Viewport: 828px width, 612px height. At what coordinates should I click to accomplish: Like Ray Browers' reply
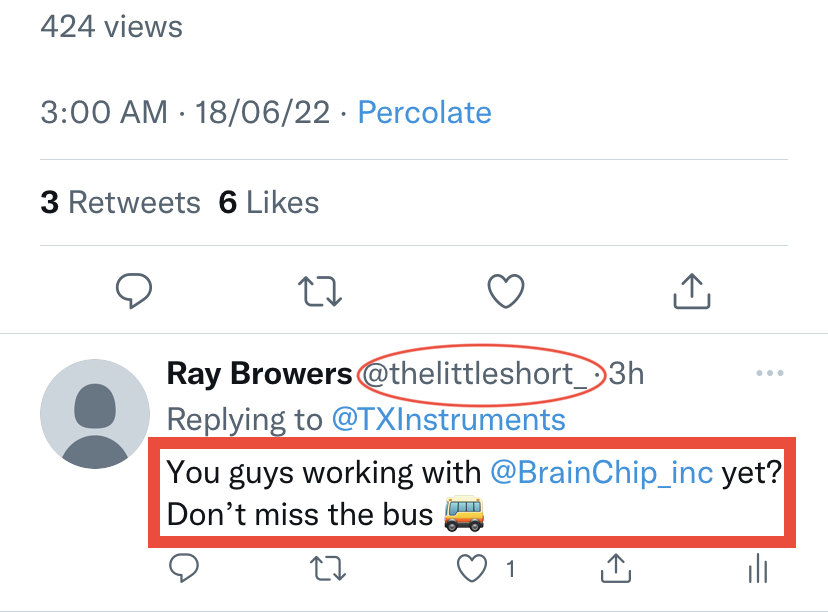click(471, 570)
